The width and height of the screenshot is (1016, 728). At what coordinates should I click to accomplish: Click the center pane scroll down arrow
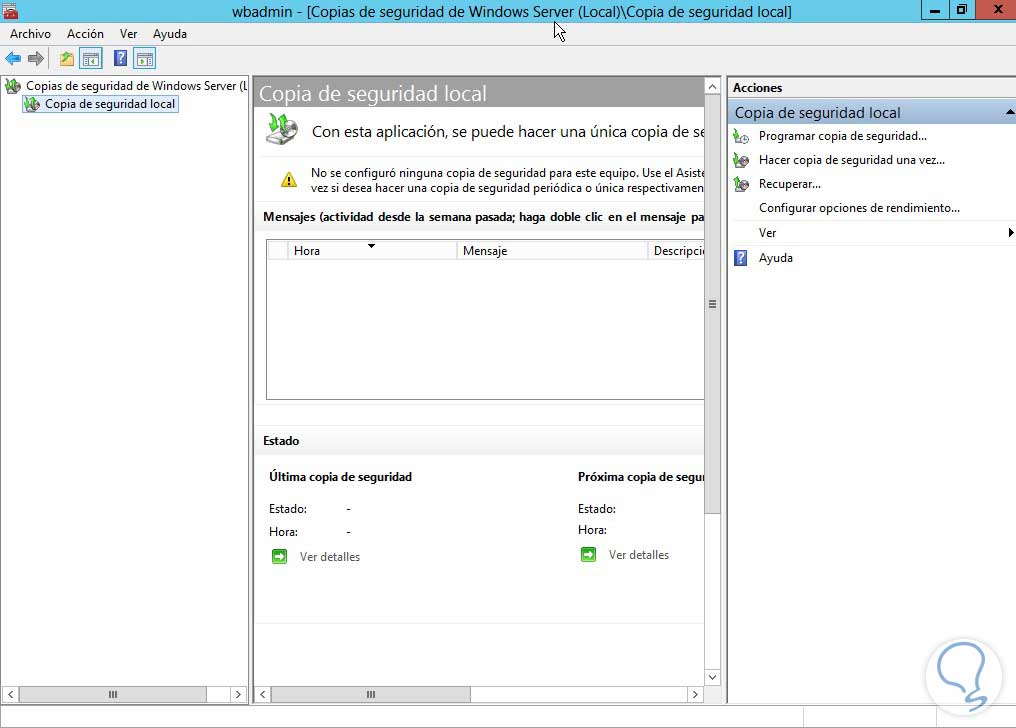click(712, 677)
